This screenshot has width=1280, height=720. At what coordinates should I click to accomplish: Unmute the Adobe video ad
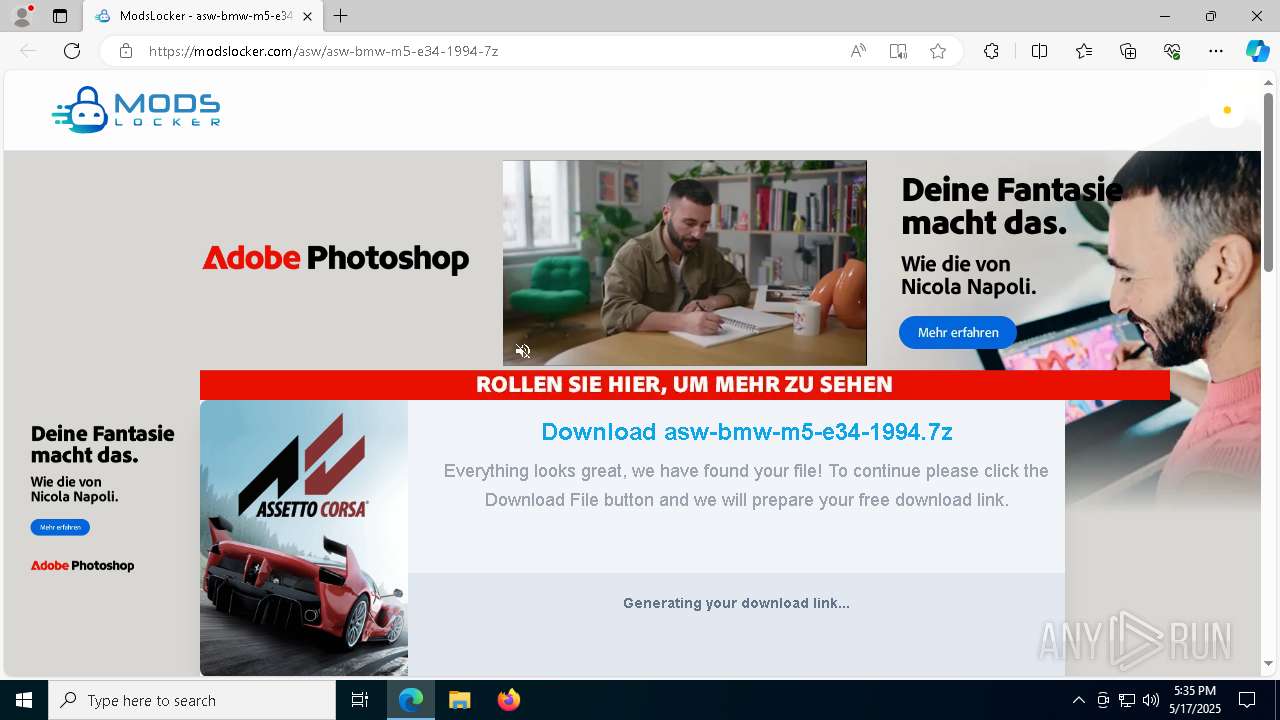(x=523, y=350)
